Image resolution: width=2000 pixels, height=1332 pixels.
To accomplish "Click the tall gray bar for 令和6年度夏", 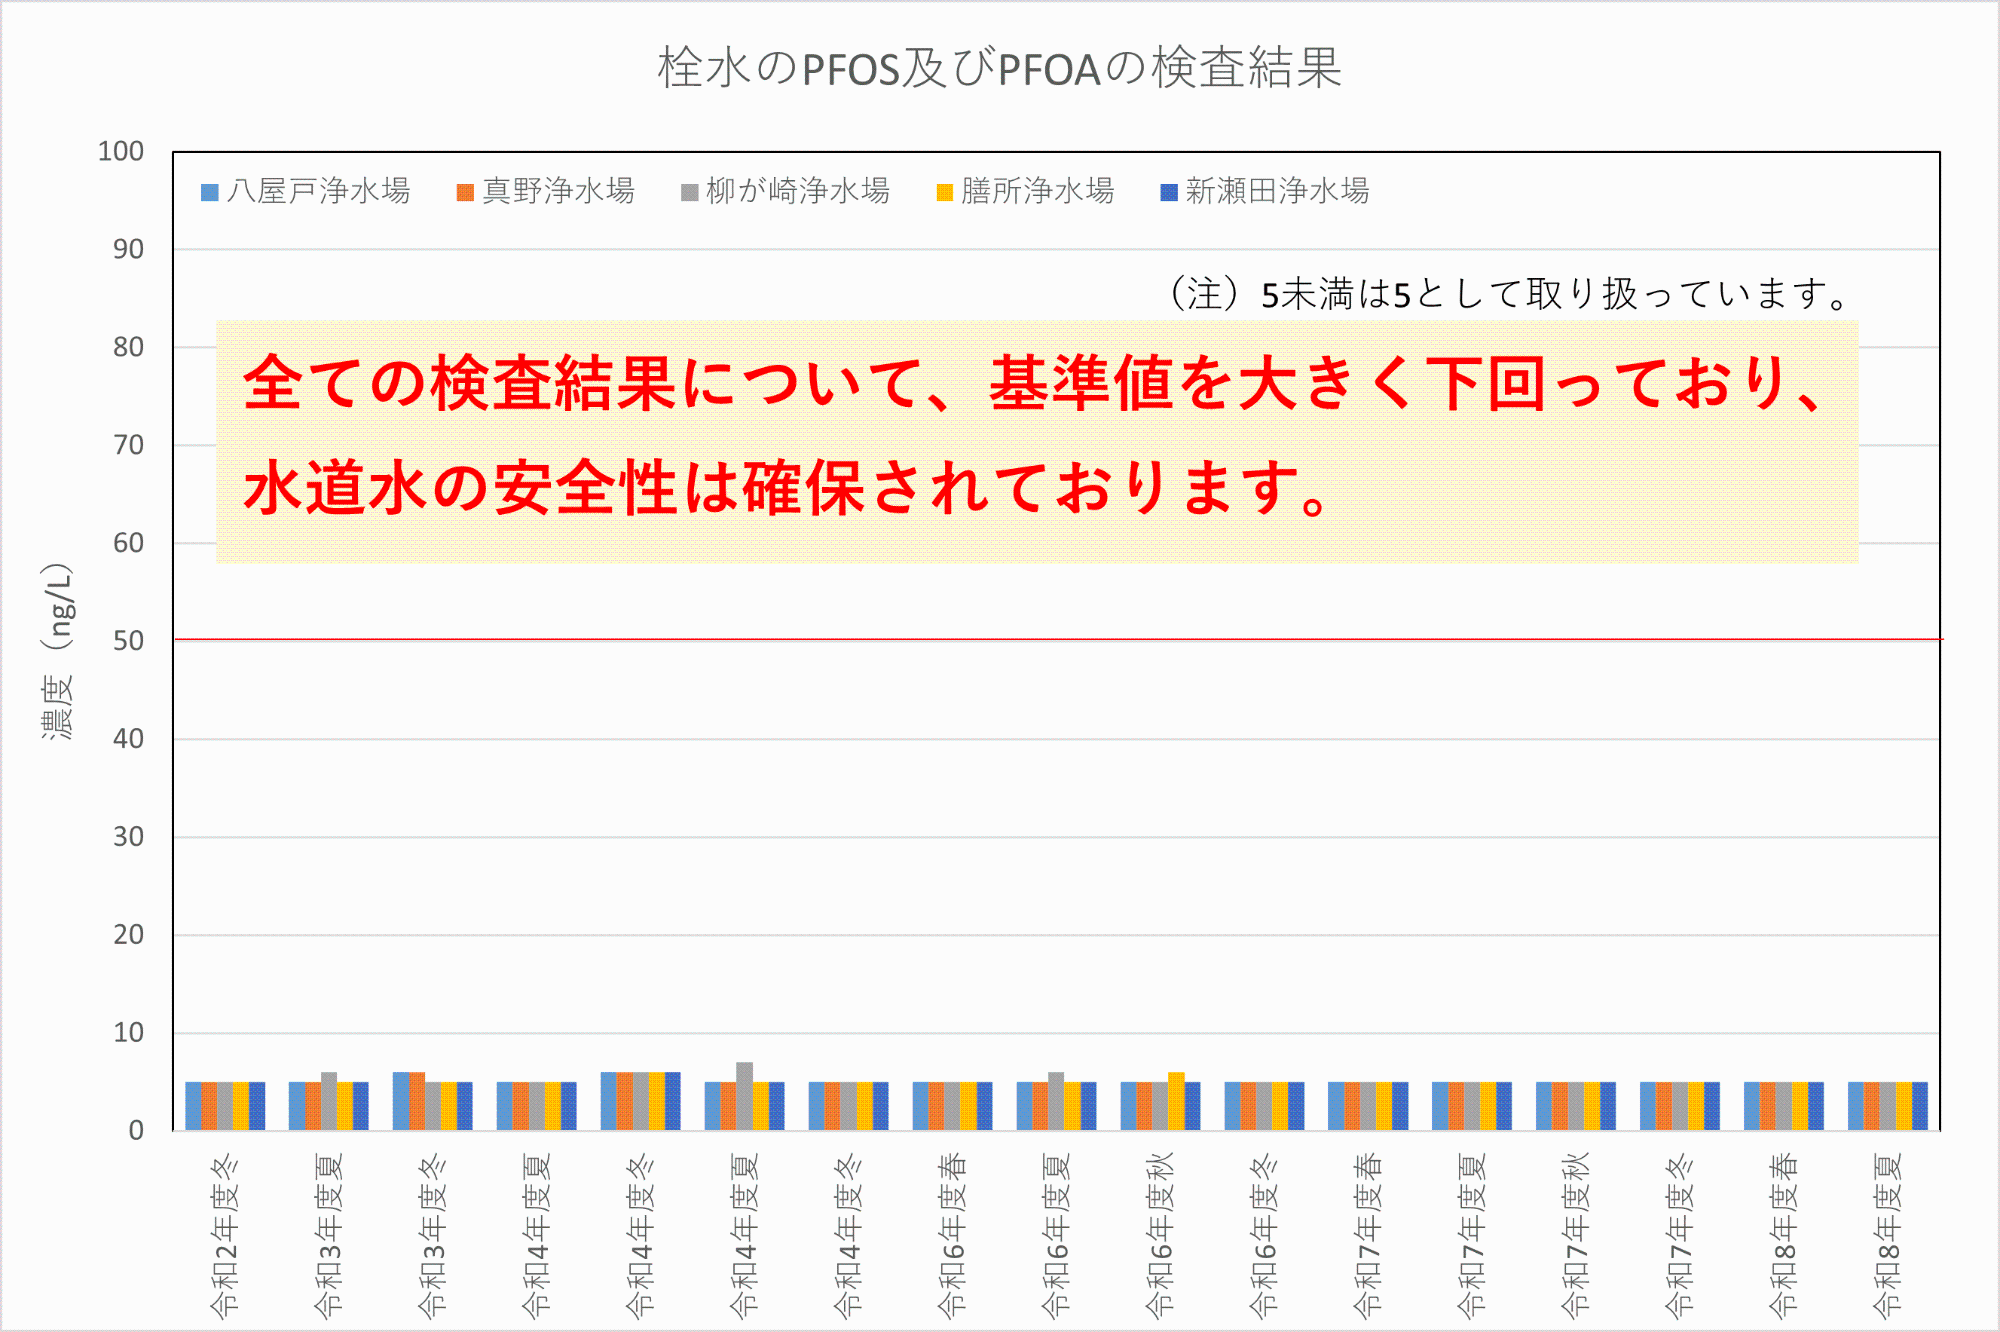I will point(1056,1101).
